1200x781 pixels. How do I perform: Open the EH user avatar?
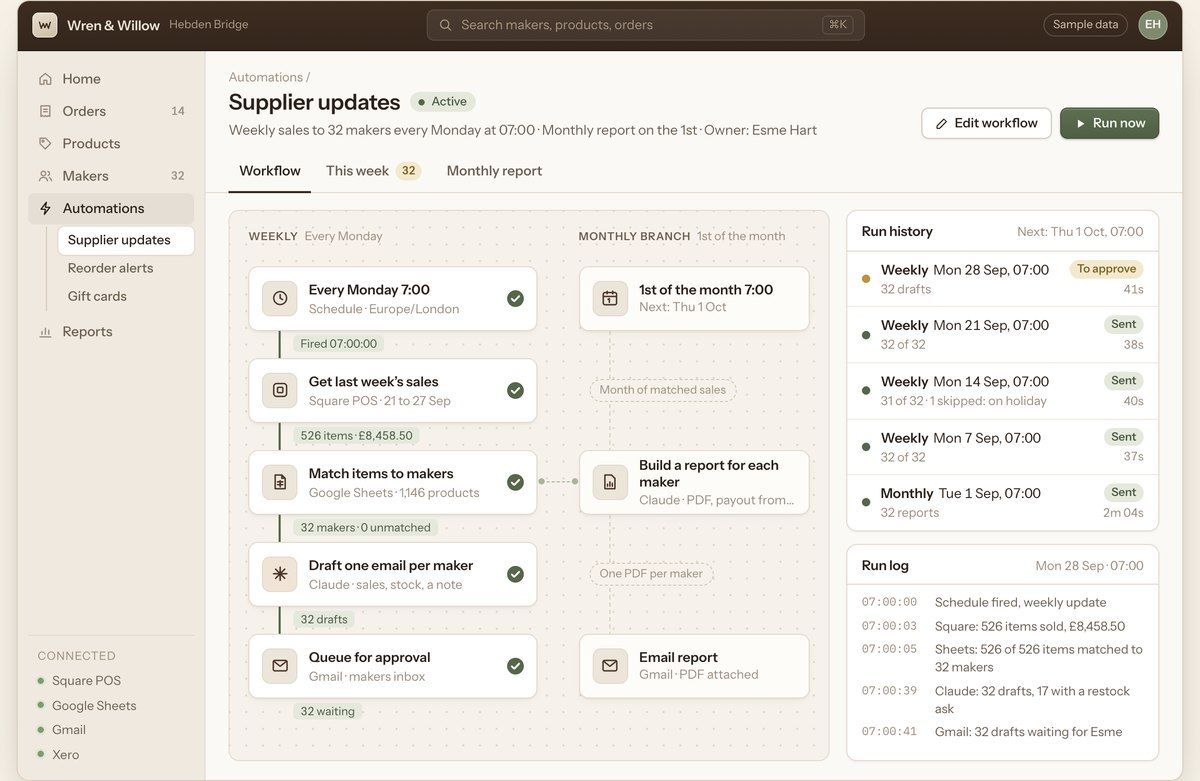point(1153,25)
